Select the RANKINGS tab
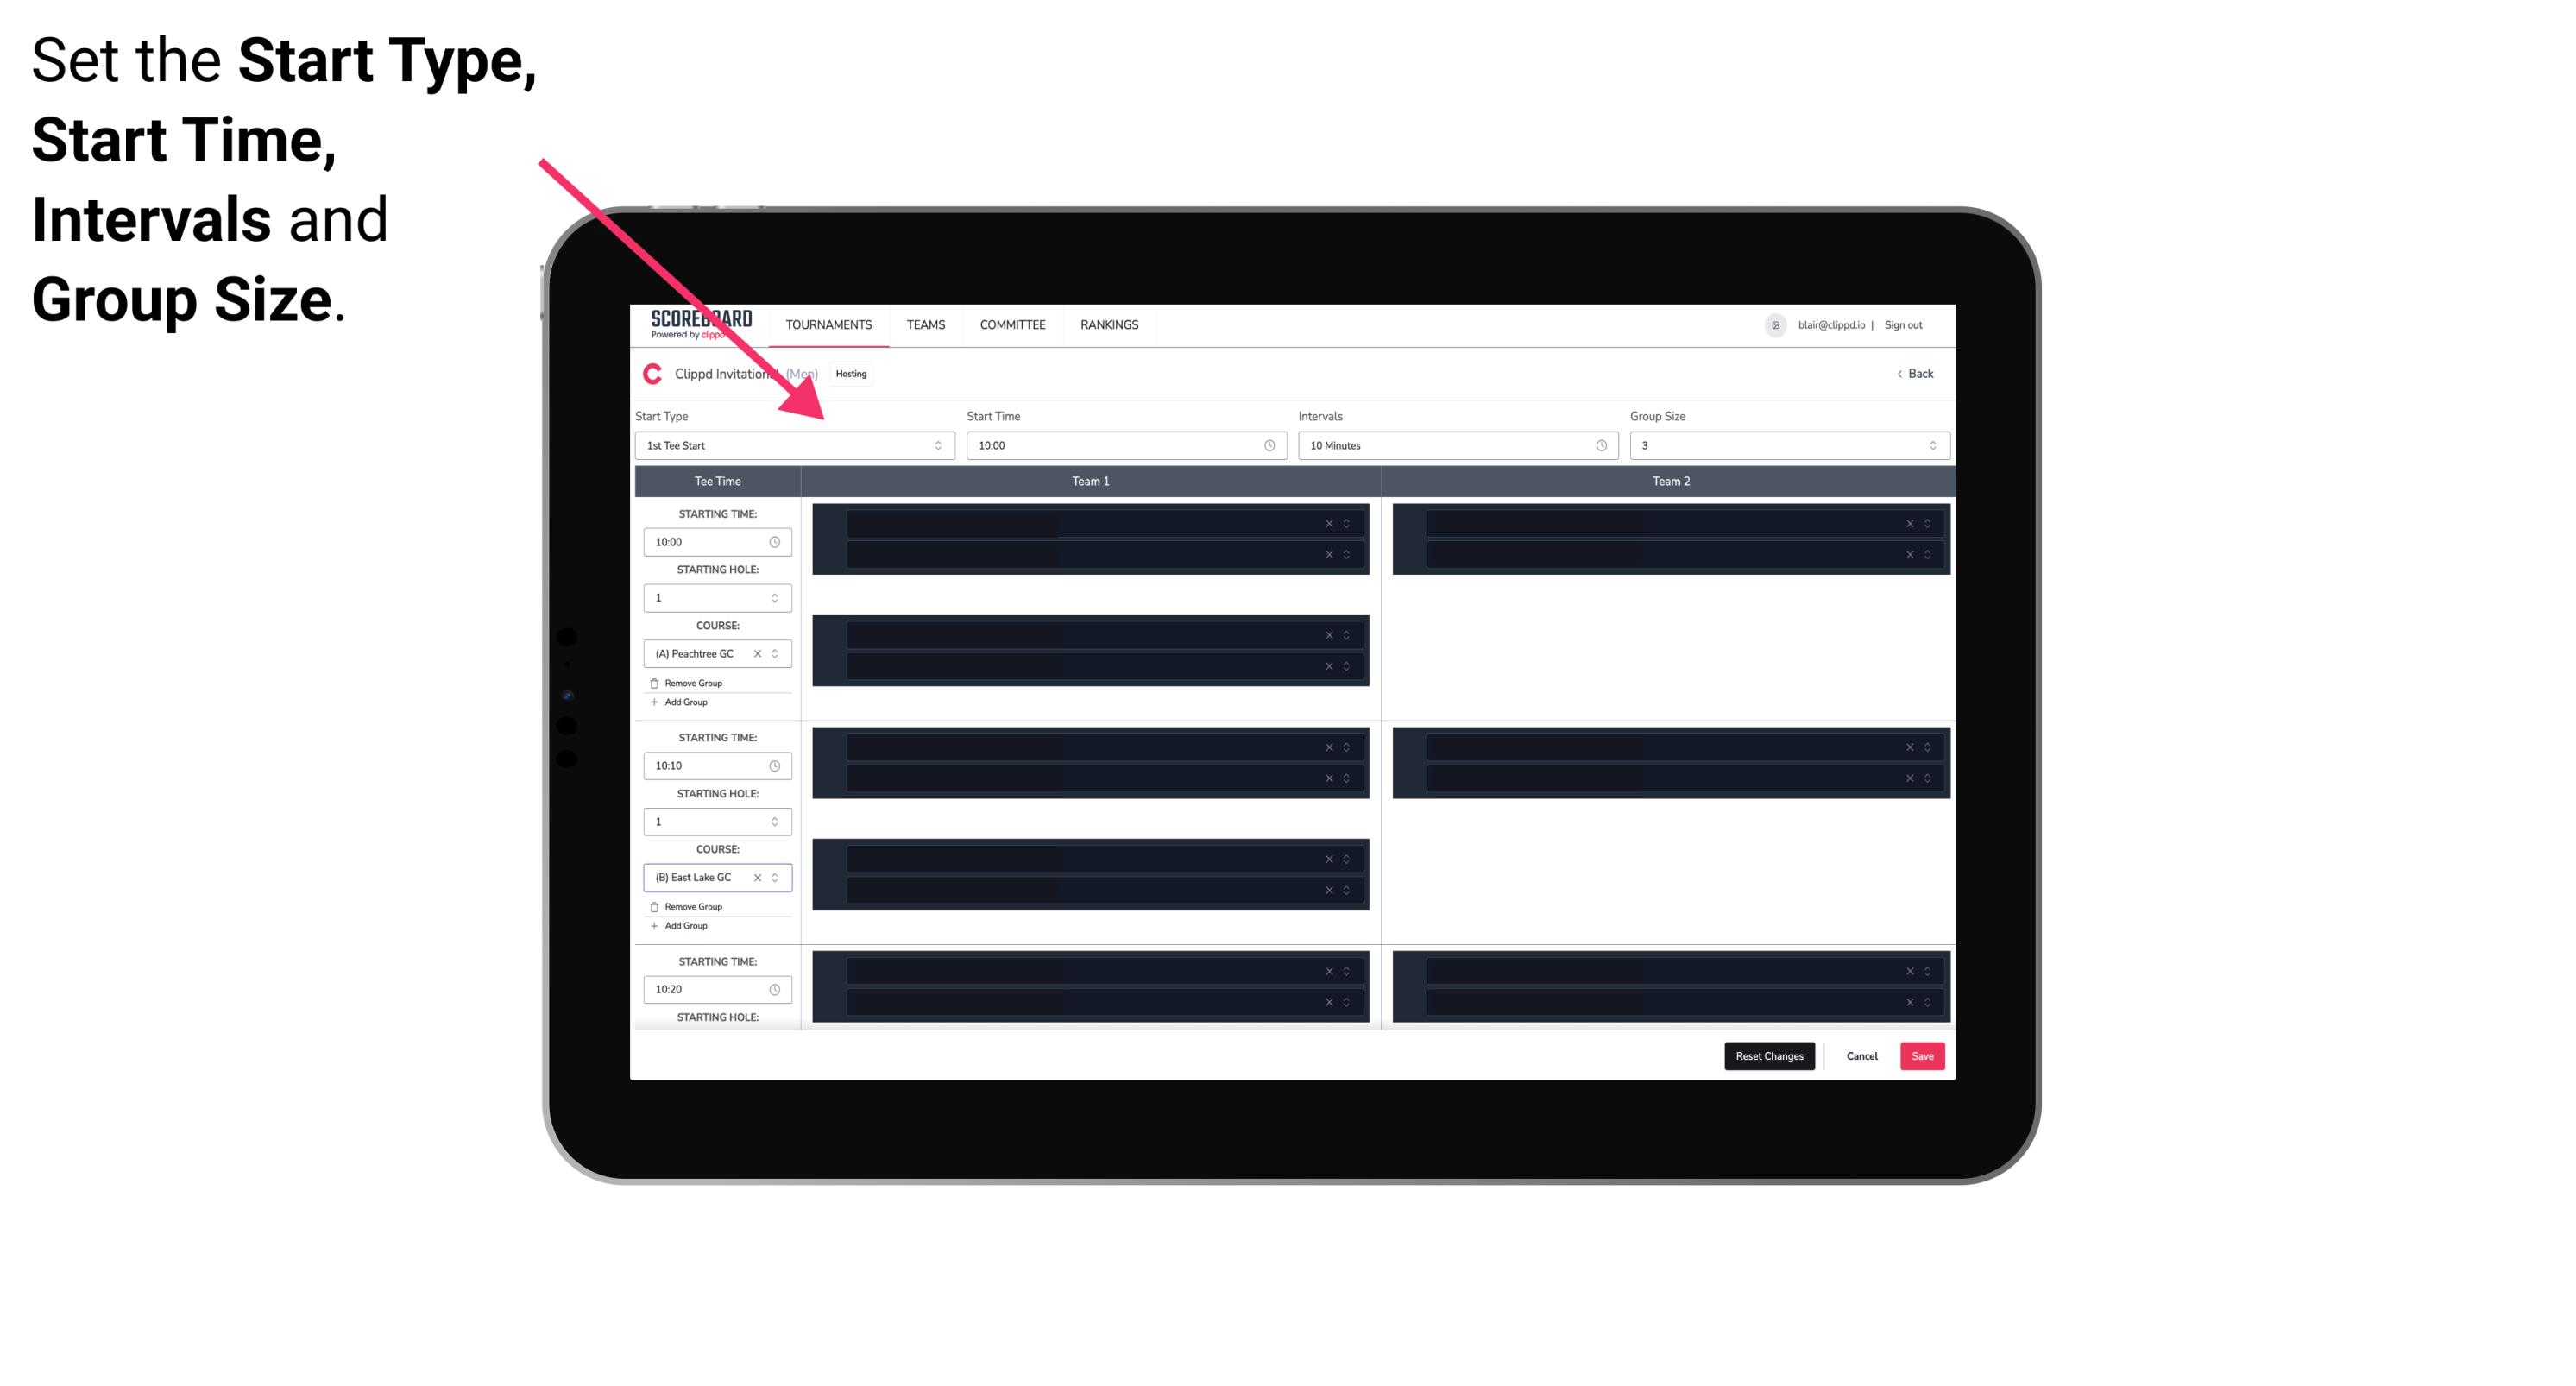 [x=1109, y=323]
